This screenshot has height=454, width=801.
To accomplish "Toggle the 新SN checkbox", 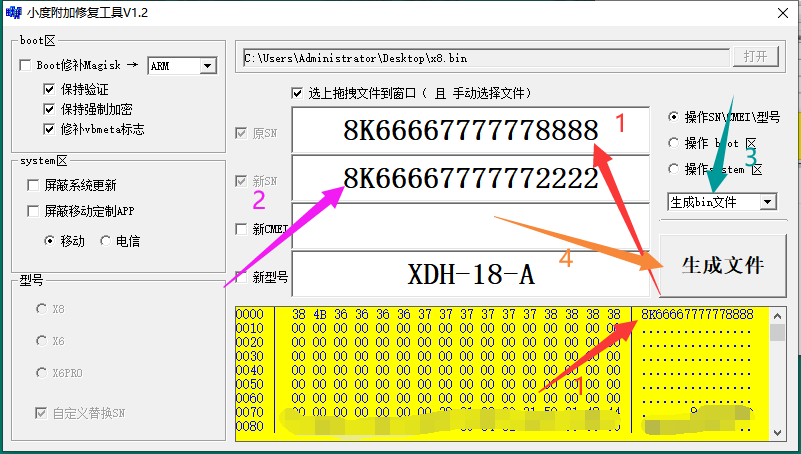I will (241, 181).
